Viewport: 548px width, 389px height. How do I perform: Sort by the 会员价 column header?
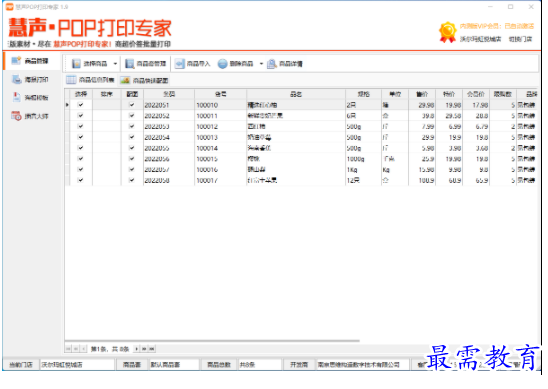[x=476, y=94]
